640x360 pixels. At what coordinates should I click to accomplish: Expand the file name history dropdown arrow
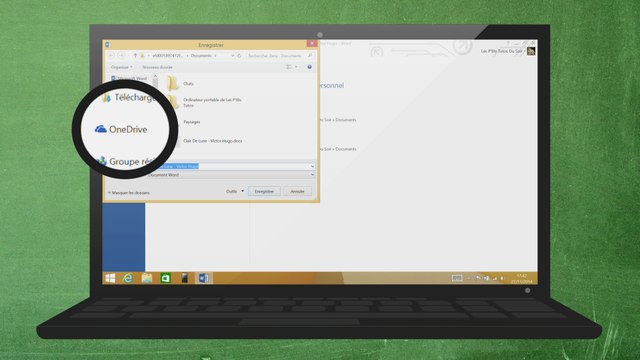click(312, 166)
